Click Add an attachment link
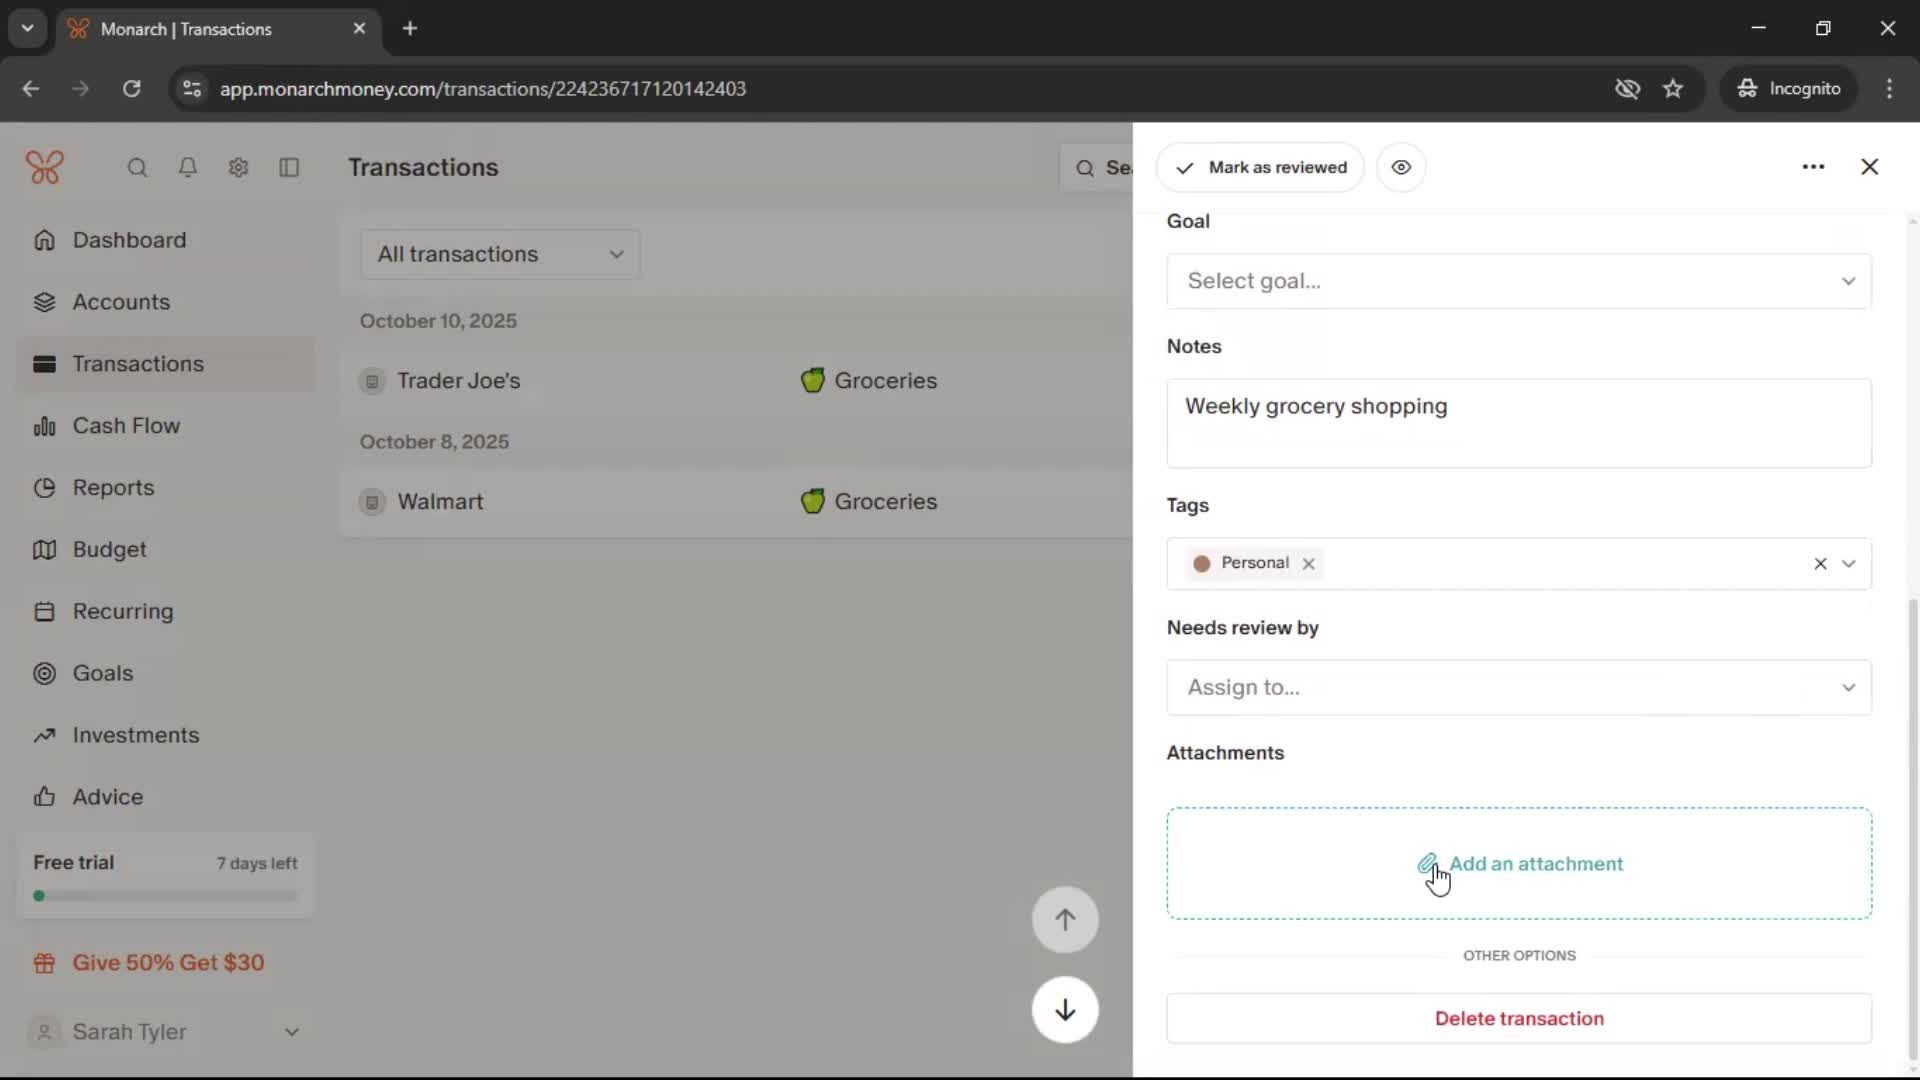1920x1080 pixels. click(x=1535, y=864)
